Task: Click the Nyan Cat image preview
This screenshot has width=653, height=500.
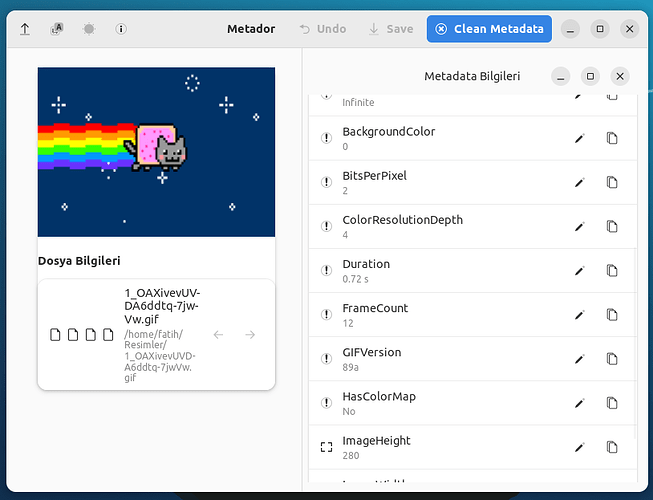Action: 156,151
